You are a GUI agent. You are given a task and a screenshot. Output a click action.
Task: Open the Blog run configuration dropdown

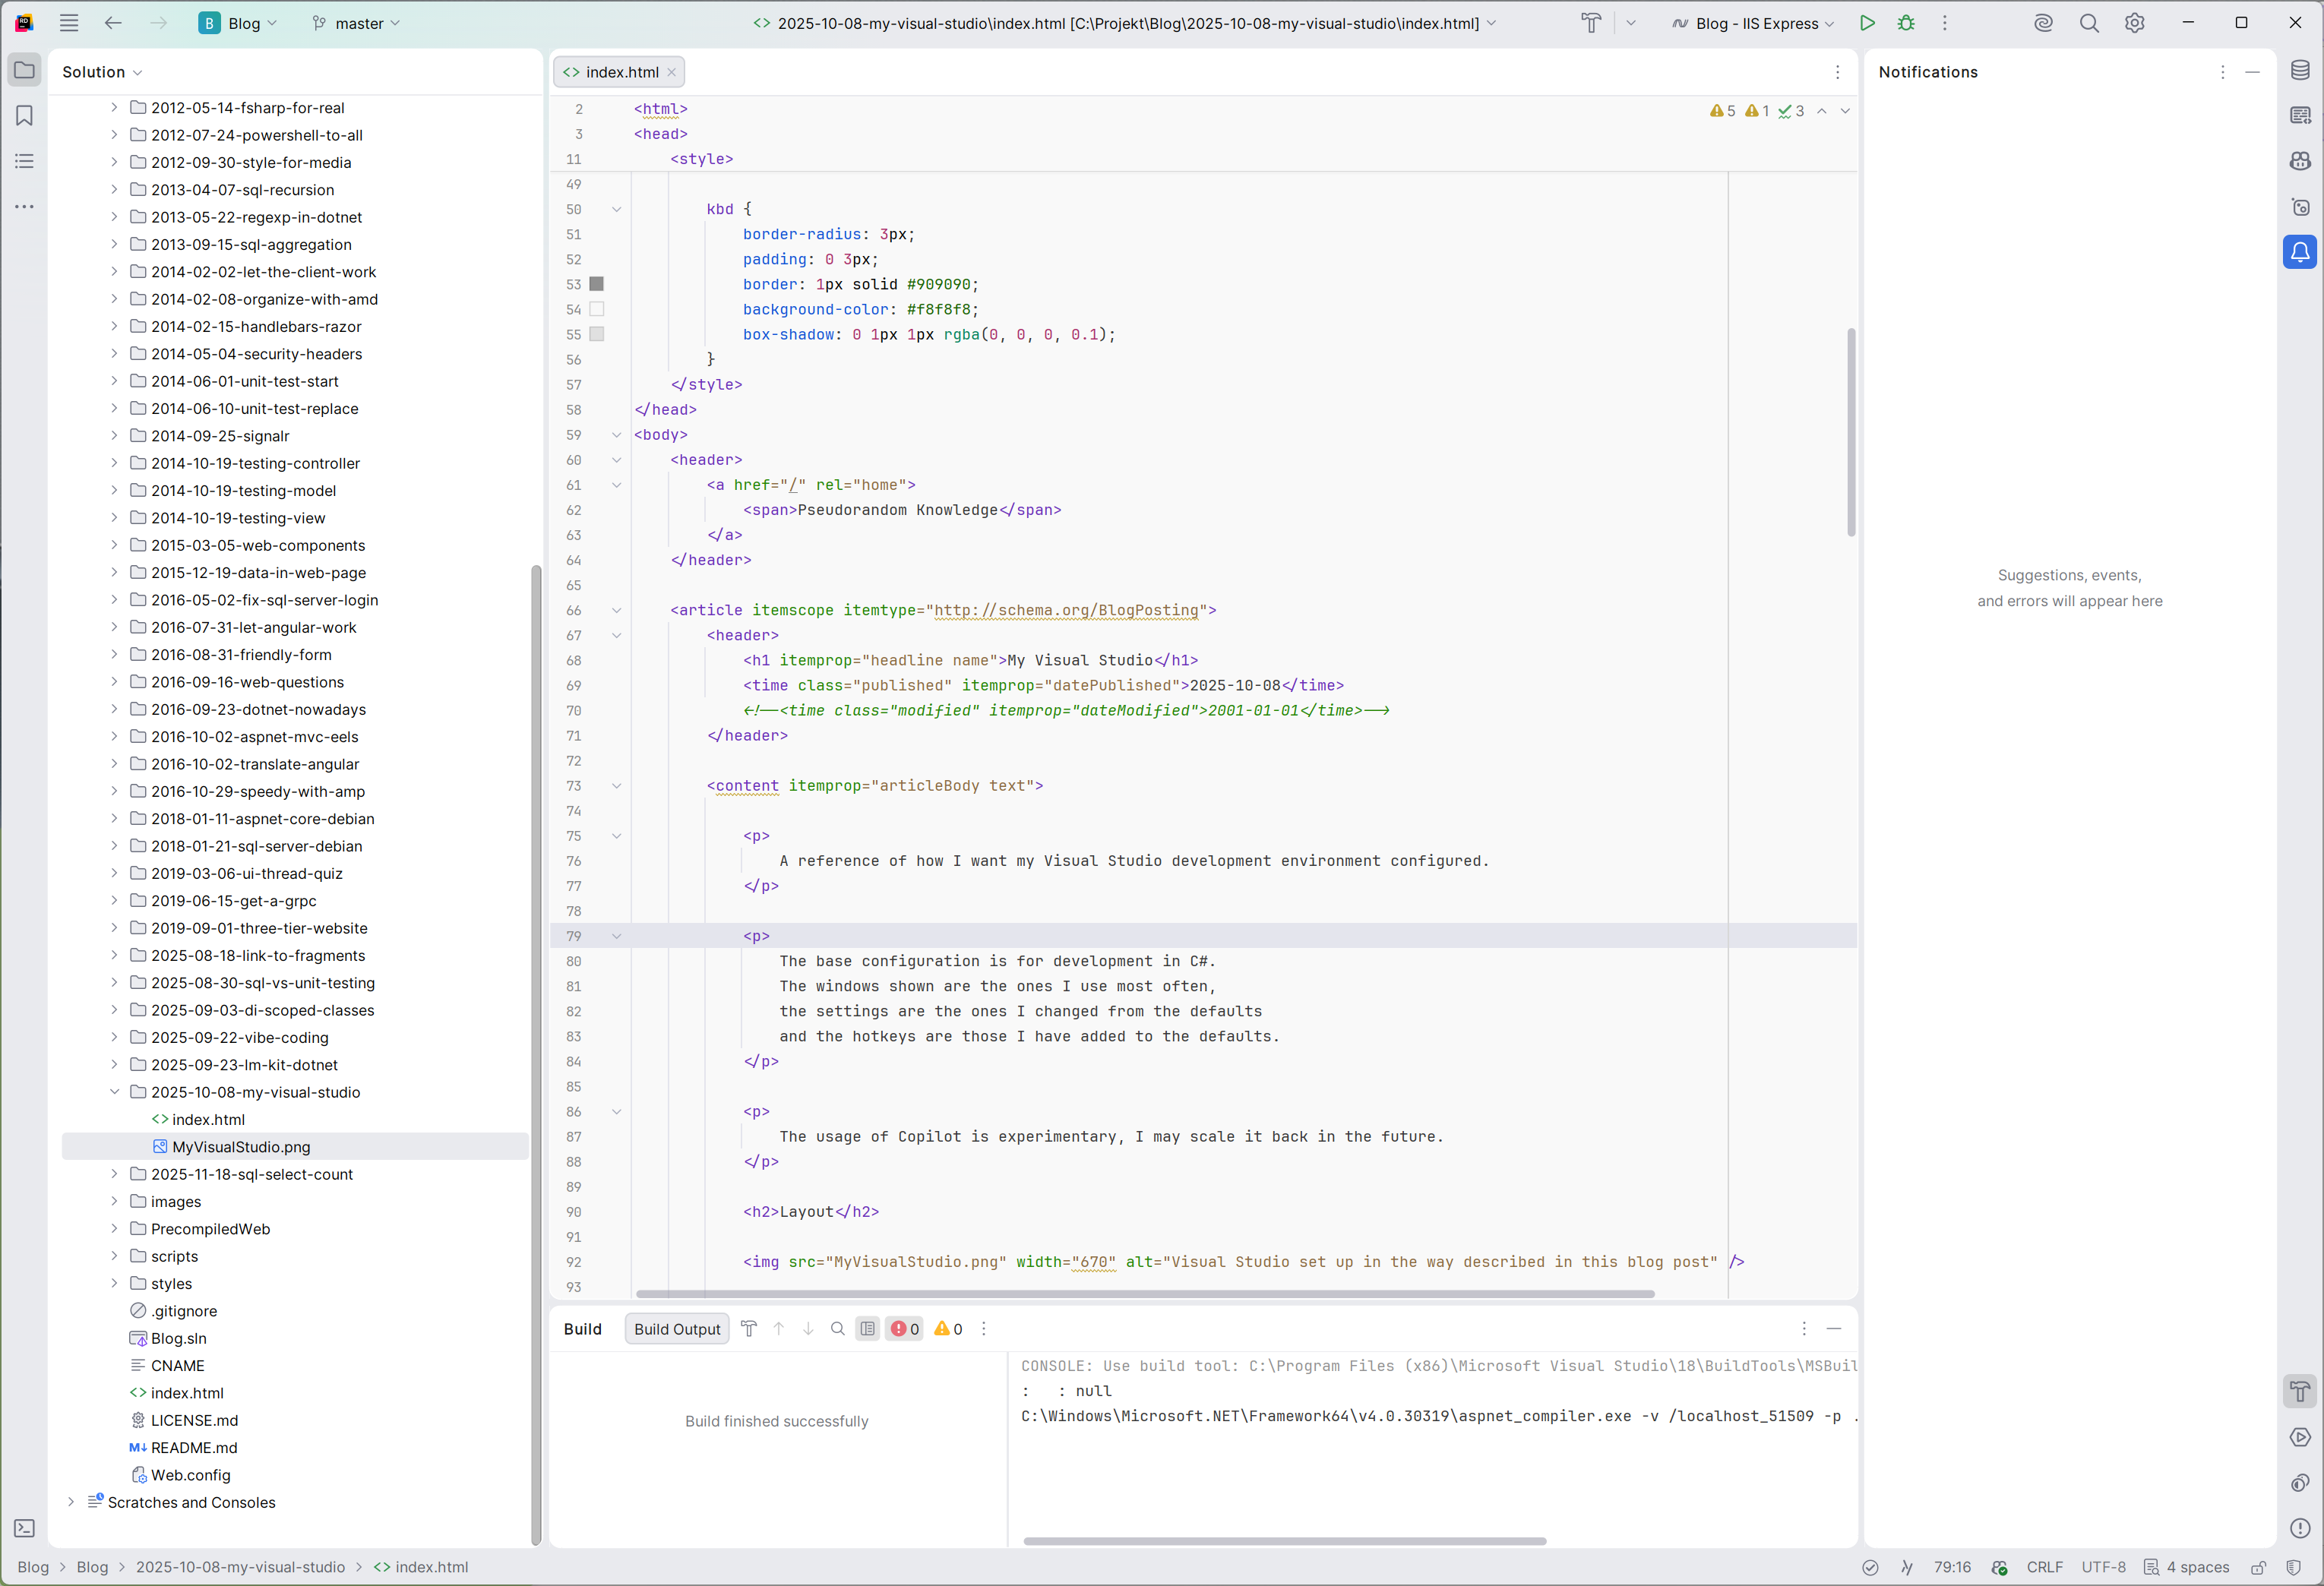pos(1752,22)
